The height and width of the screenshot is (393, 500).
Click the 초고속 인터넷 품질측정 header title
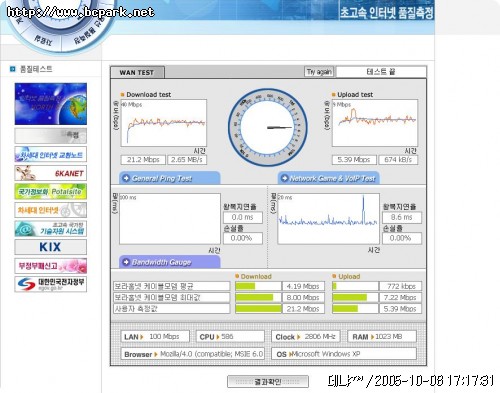(386, 13)
